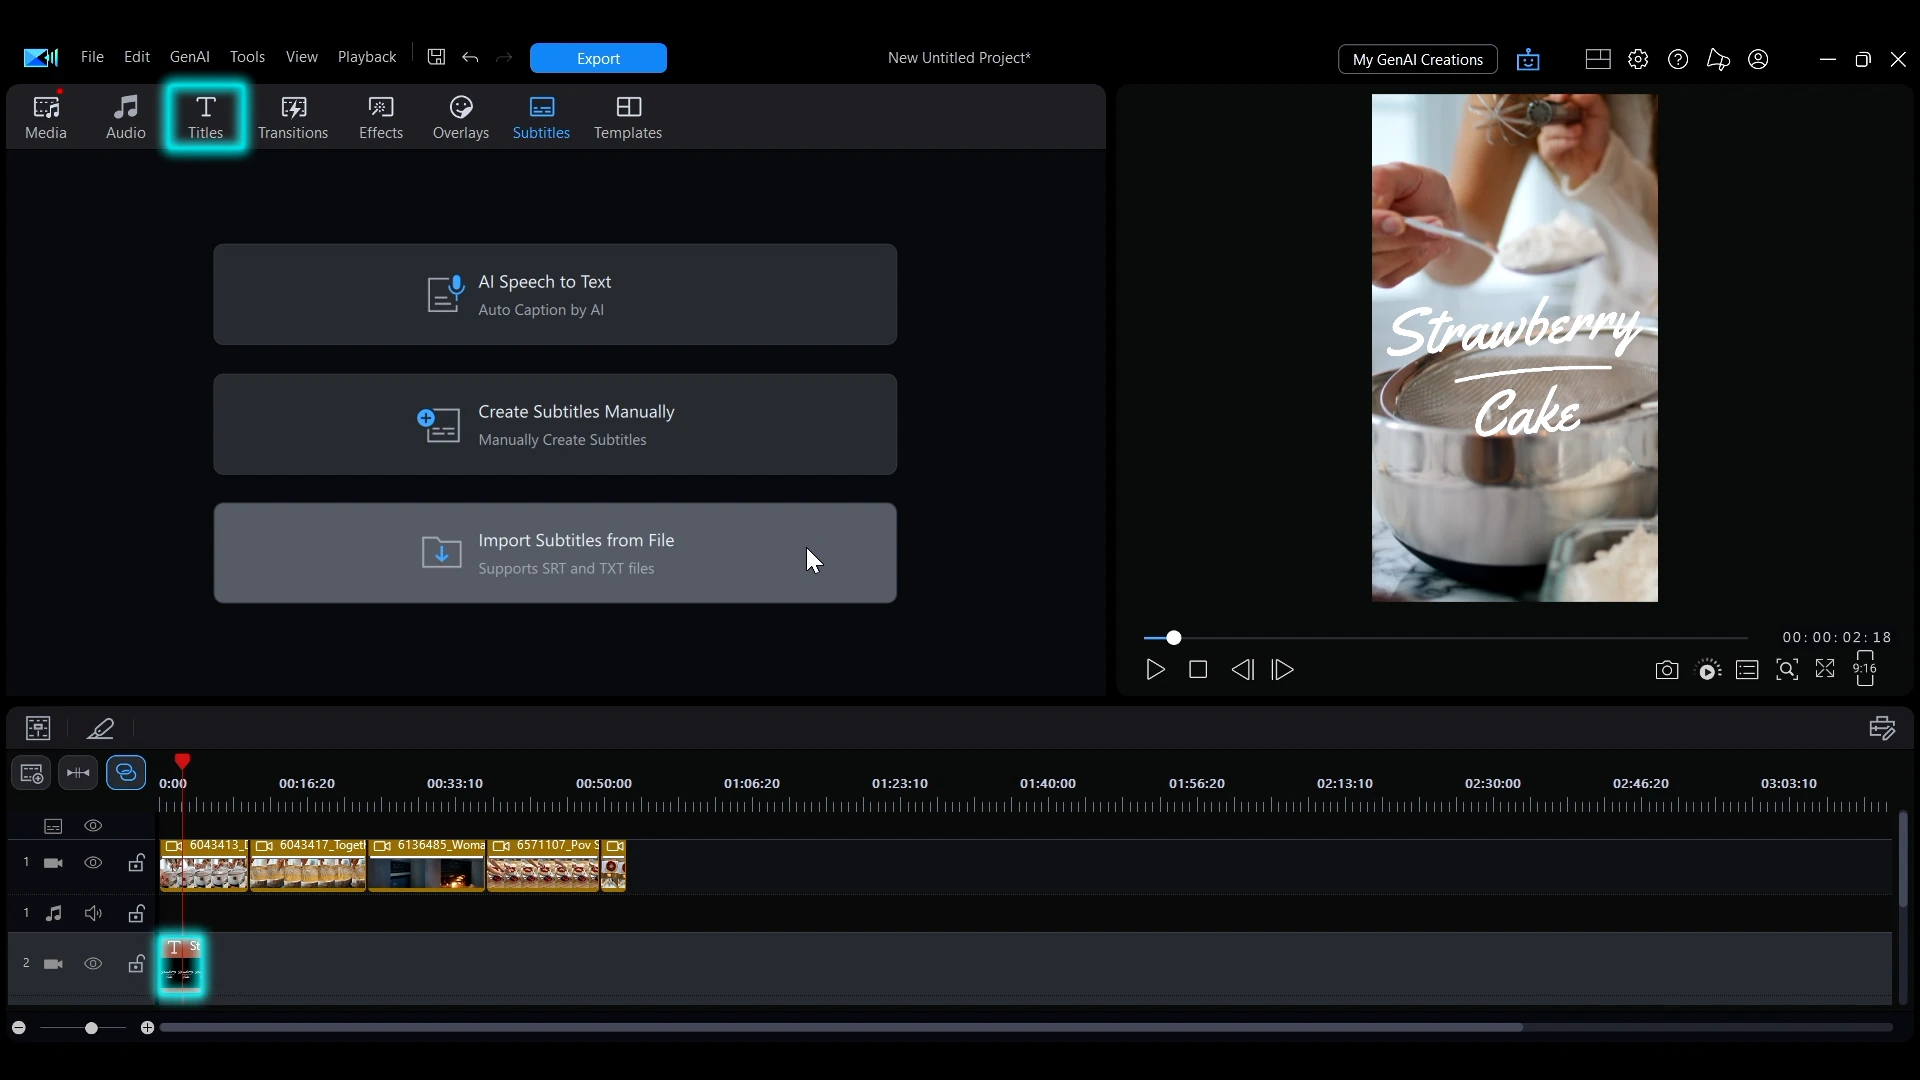
Task: Open the workspace layout icon
Action: [1598, 59]
